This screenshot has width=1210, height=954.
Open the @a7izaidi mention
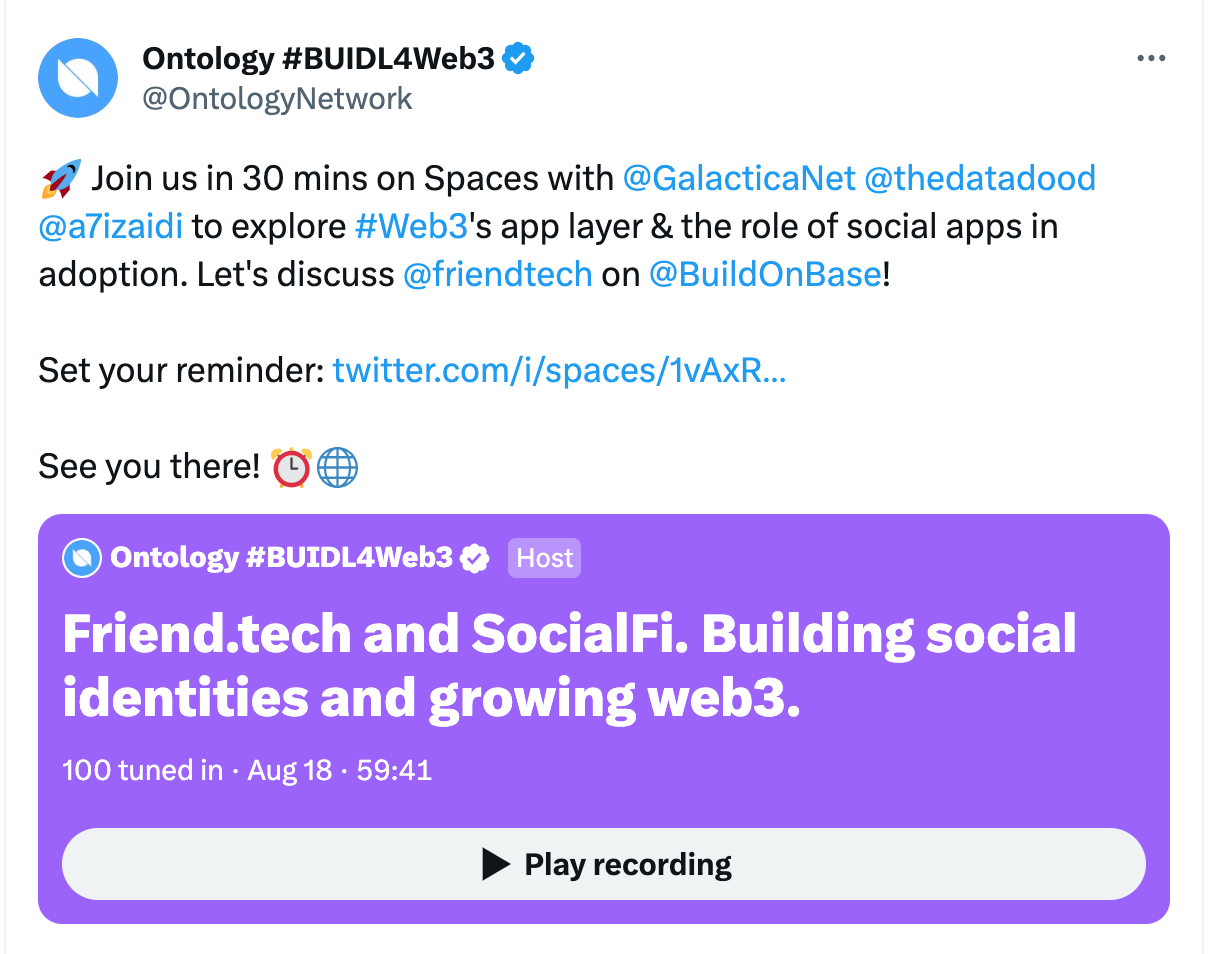coord(111,226)
